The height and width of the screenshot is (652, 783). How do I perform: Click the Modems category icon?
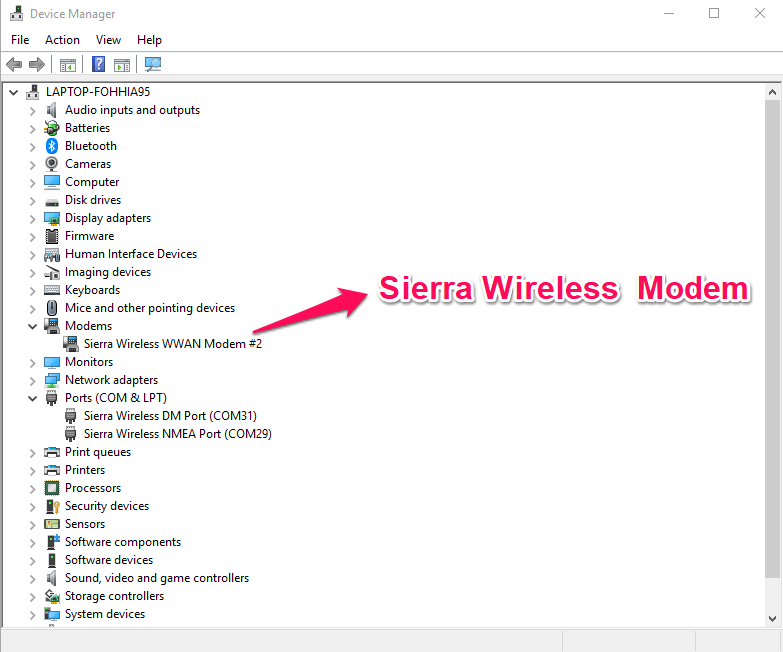click(x=51, y=326)
